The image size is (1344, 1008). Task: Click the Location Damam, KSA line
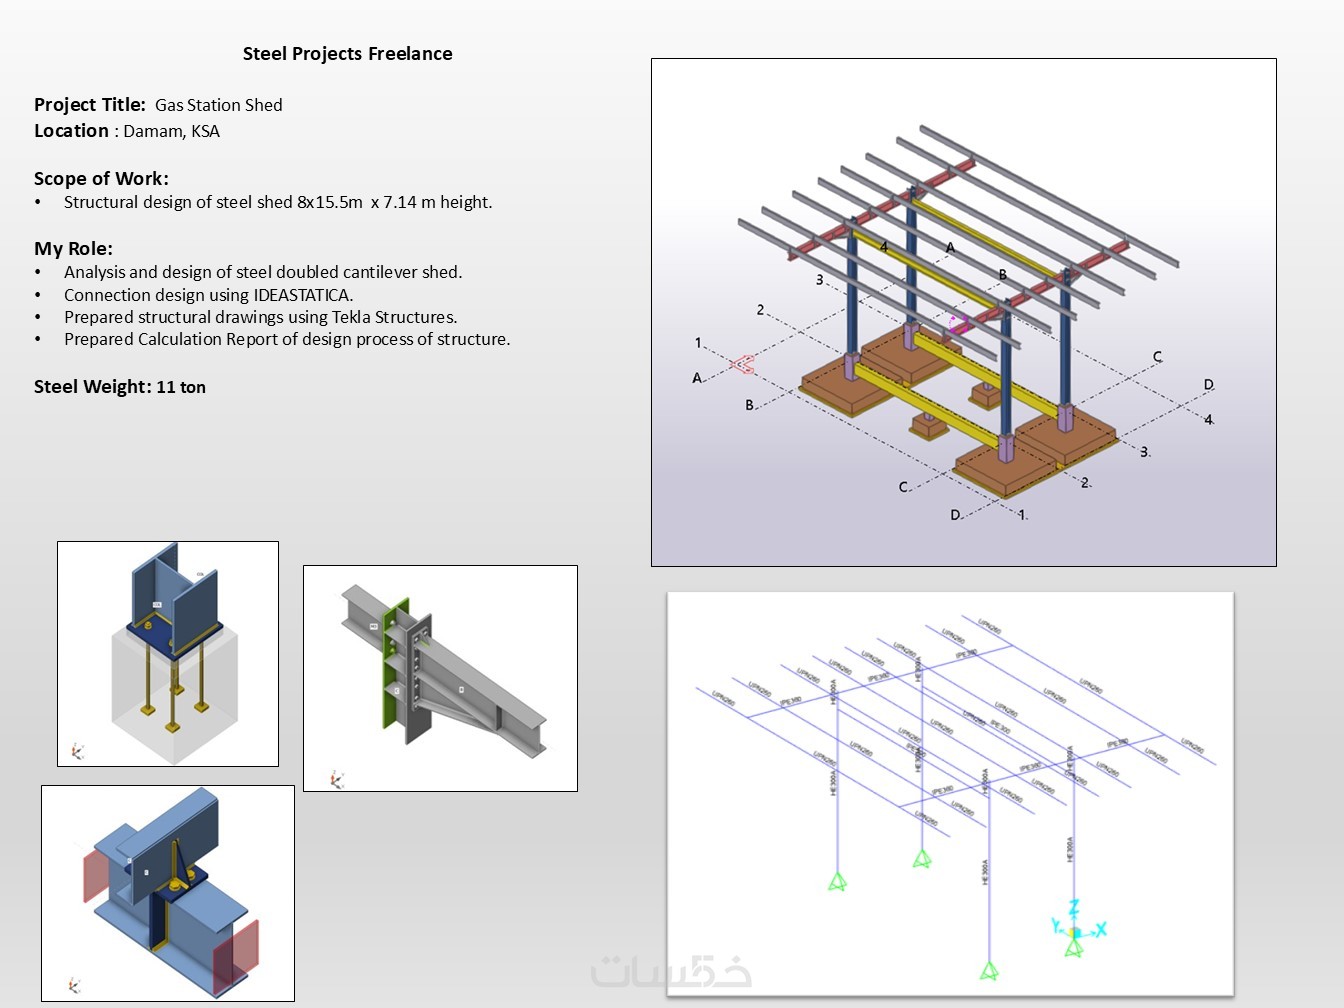[x=127, y=131]
